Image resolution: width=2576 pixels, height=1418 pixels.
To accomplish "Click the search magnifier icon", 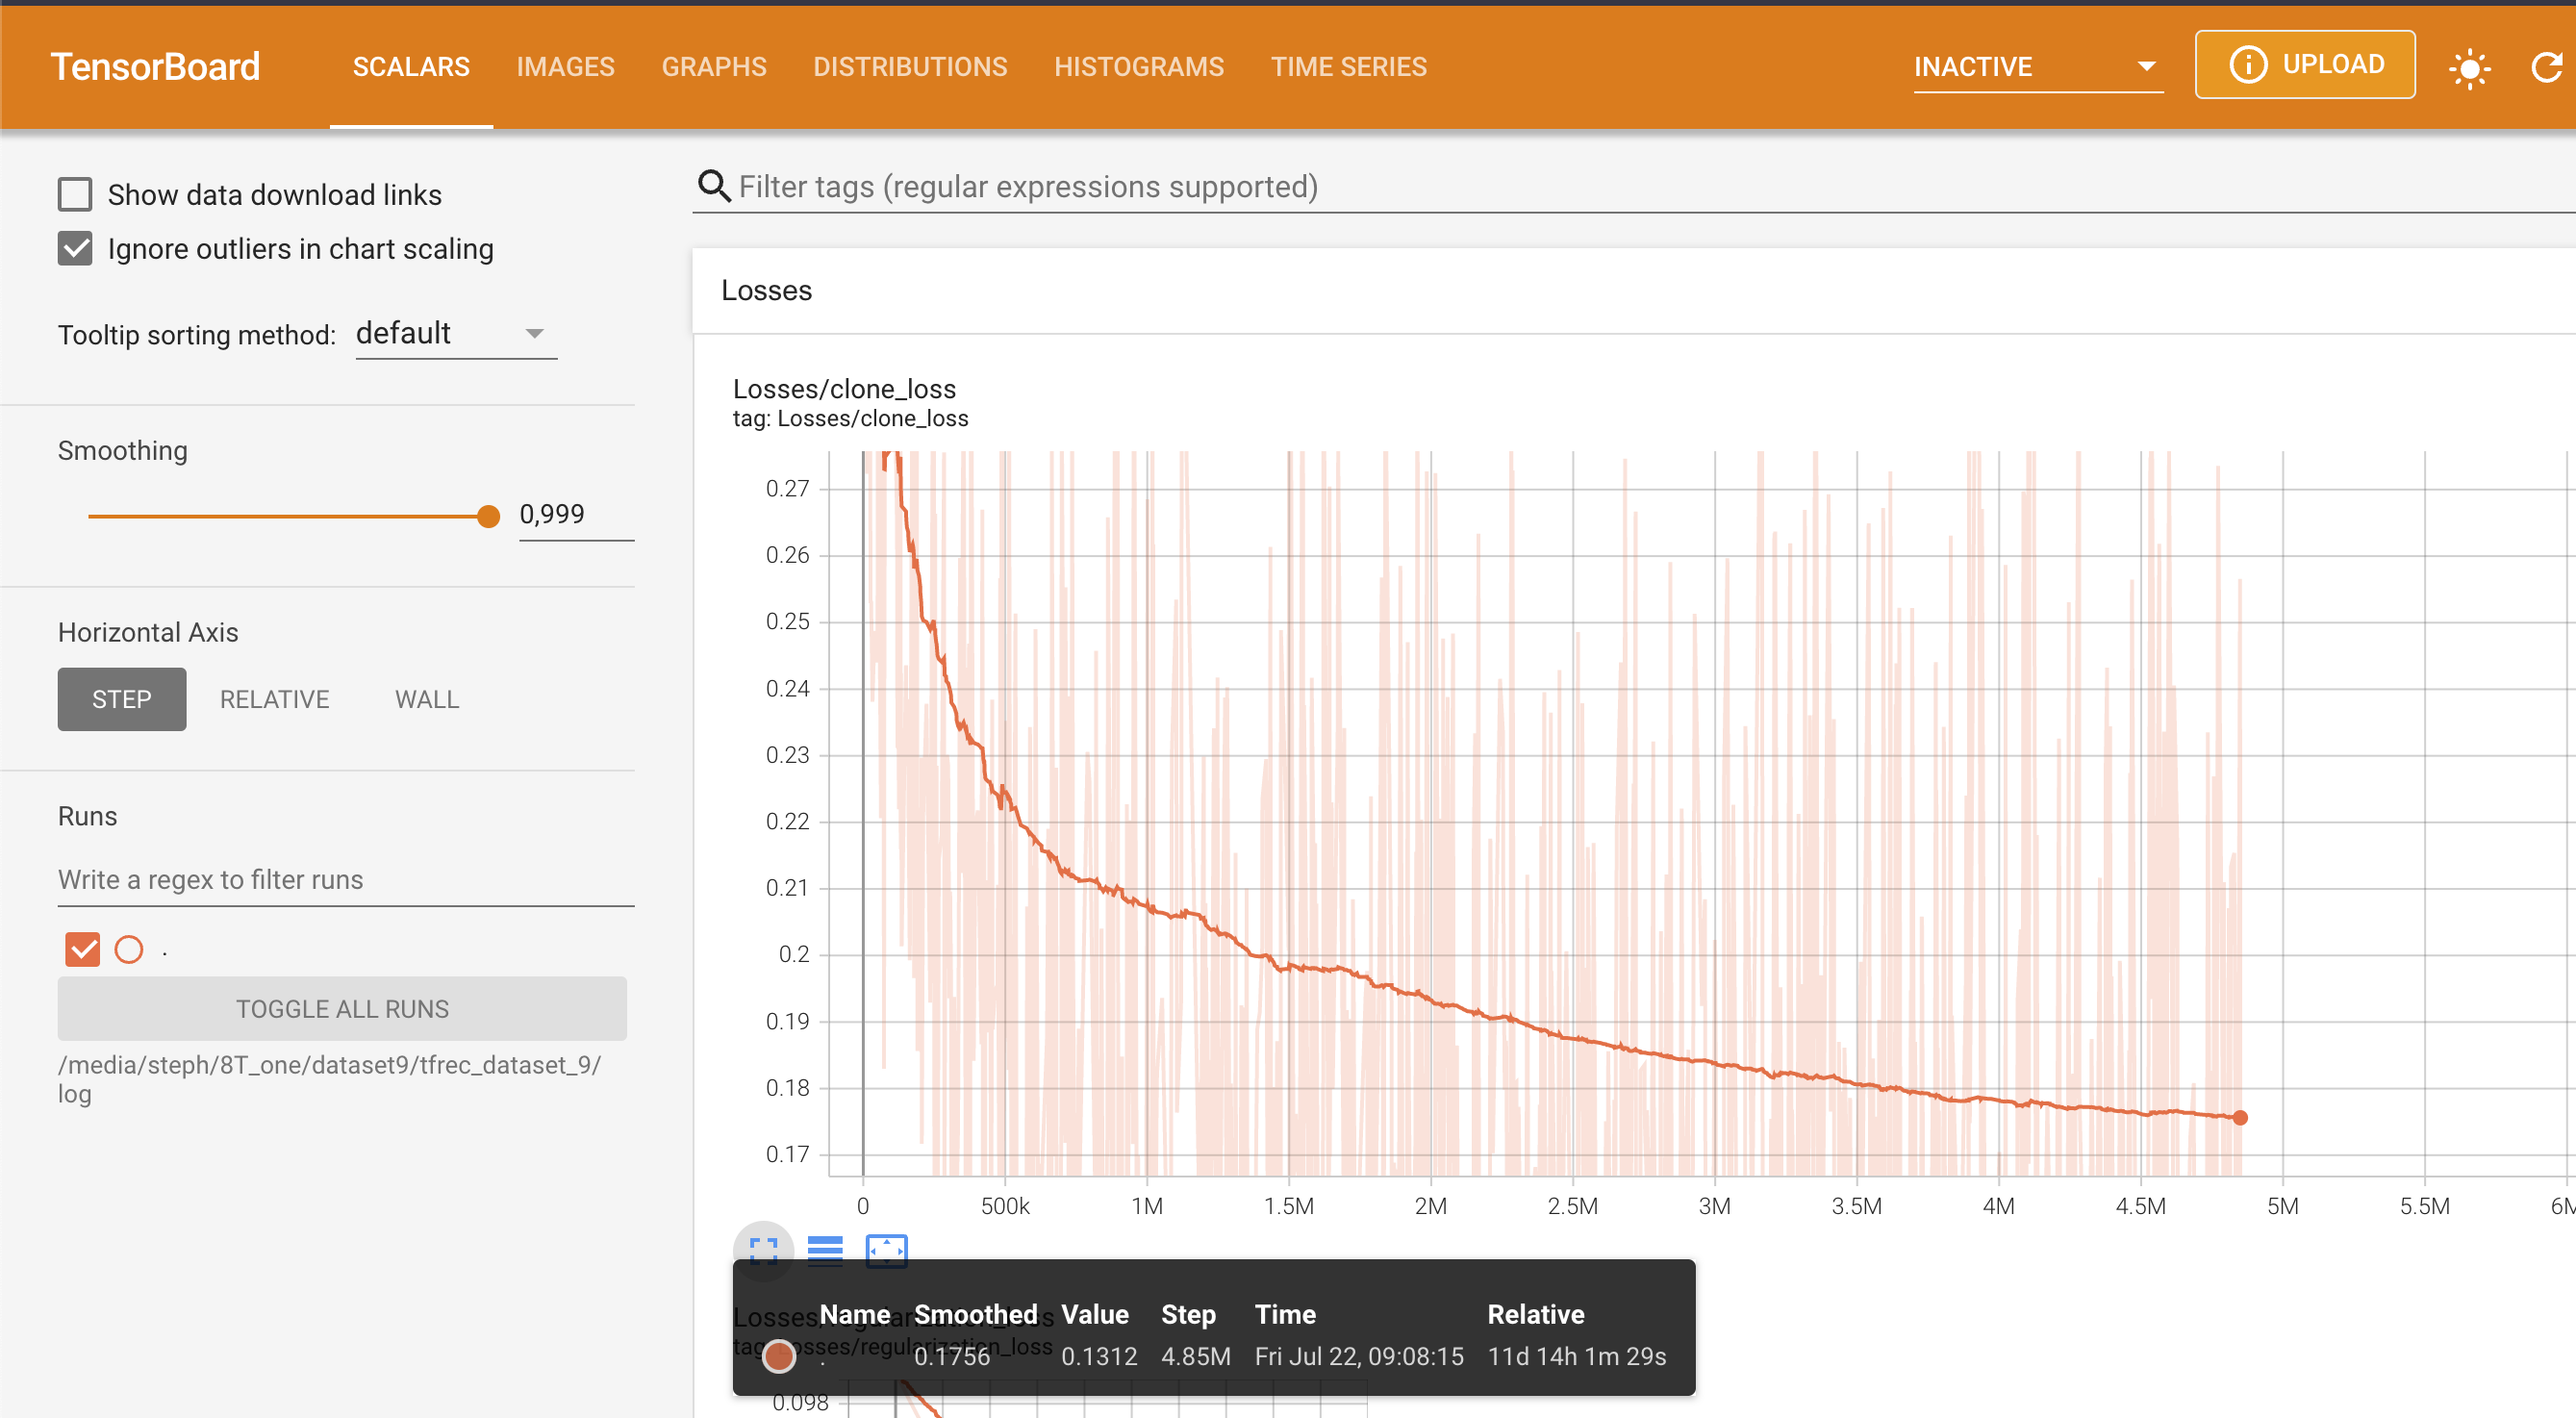I will (713, 186).
